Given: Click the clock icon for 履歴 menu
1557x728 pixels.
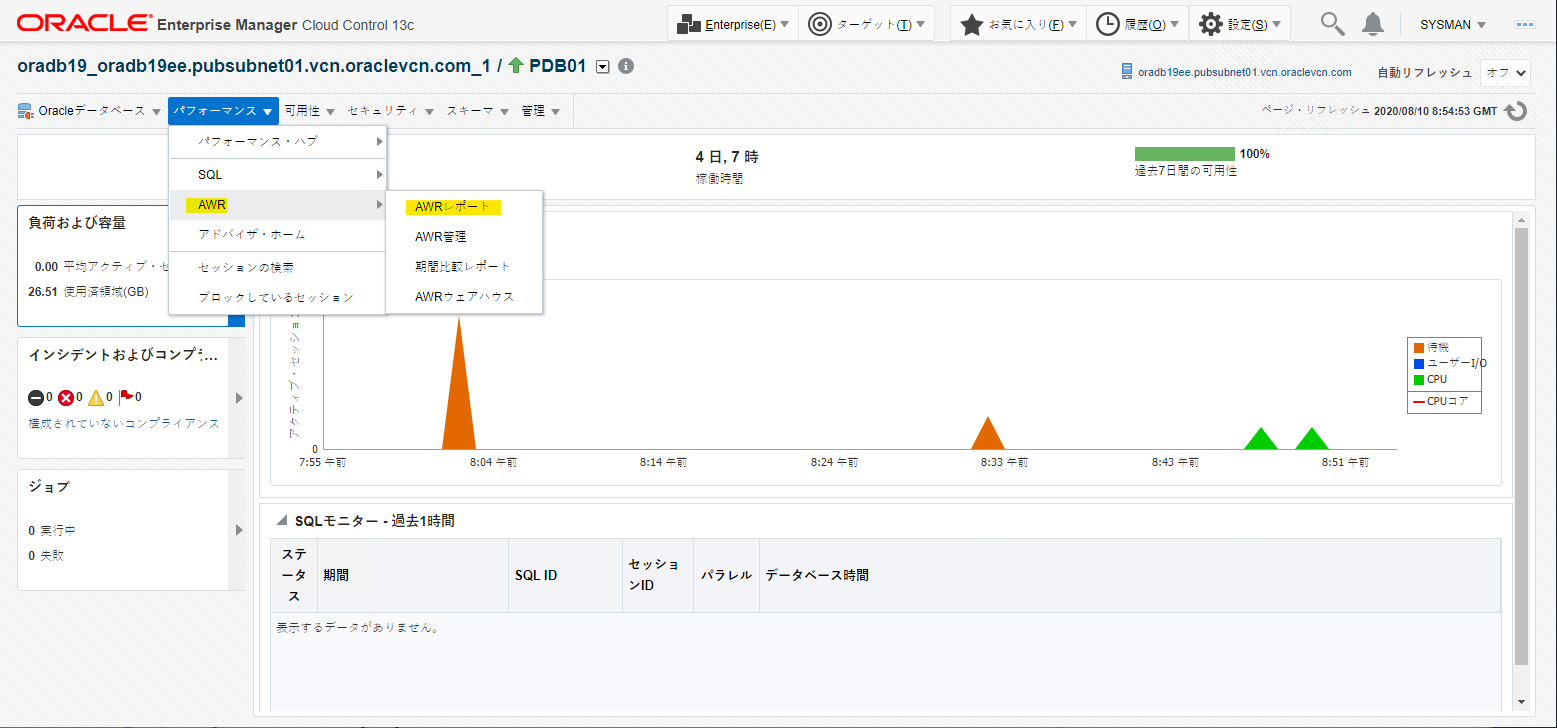Looking at the screenshot, I should pyautogui.click(x=1106, y=22).
